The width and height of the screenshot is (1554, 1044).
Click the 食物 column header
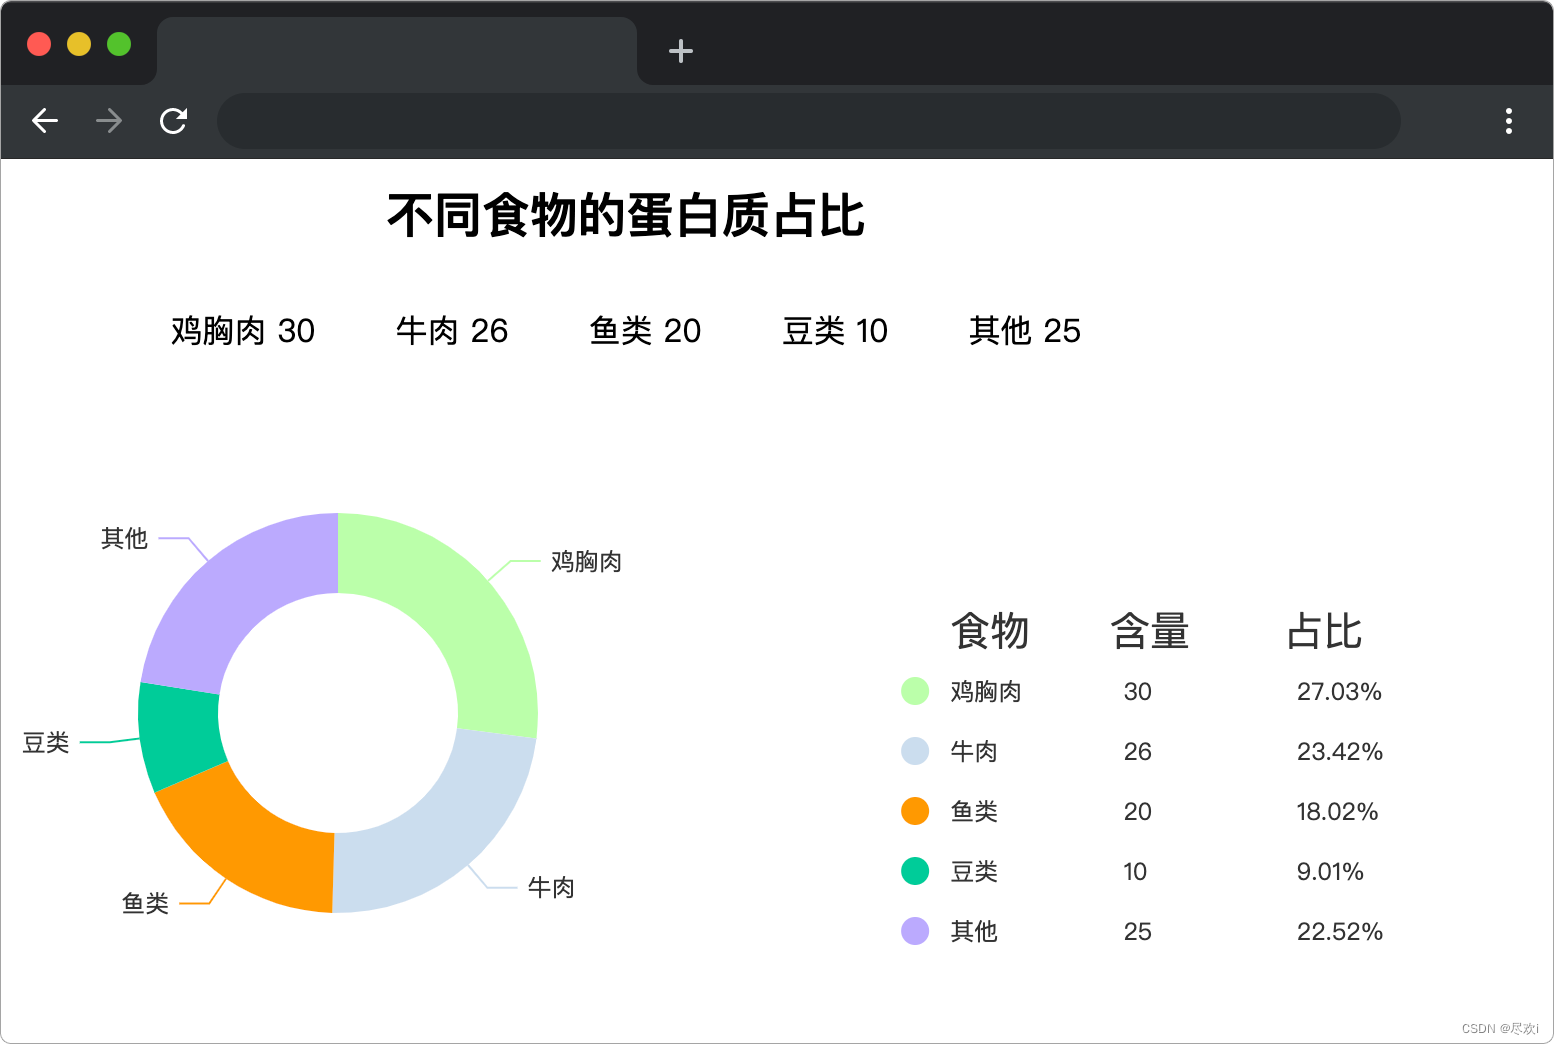click(x=990, y=631)
